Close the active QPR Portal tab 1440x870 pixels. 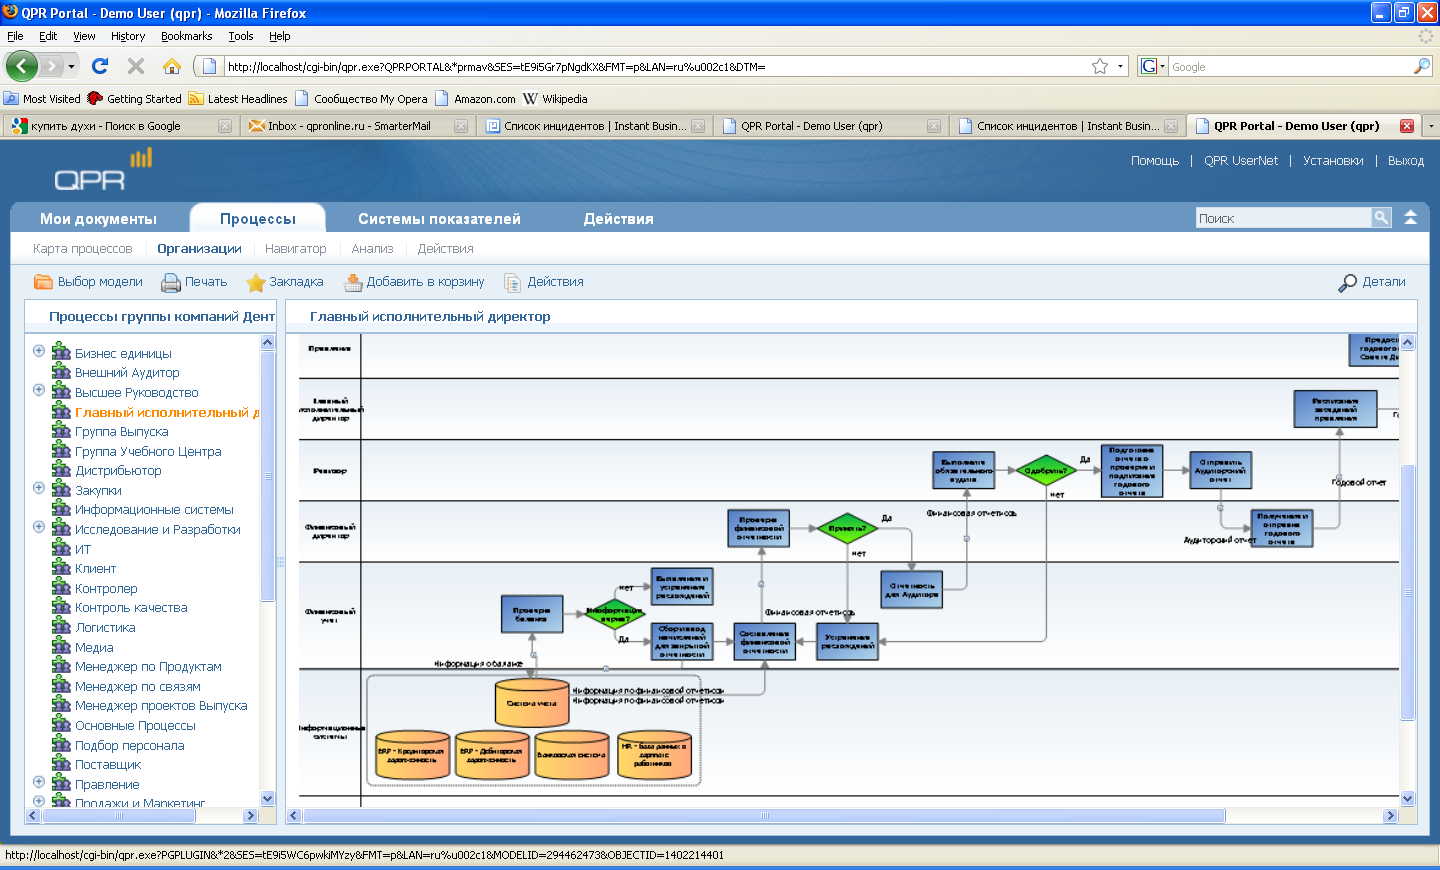1407,126
